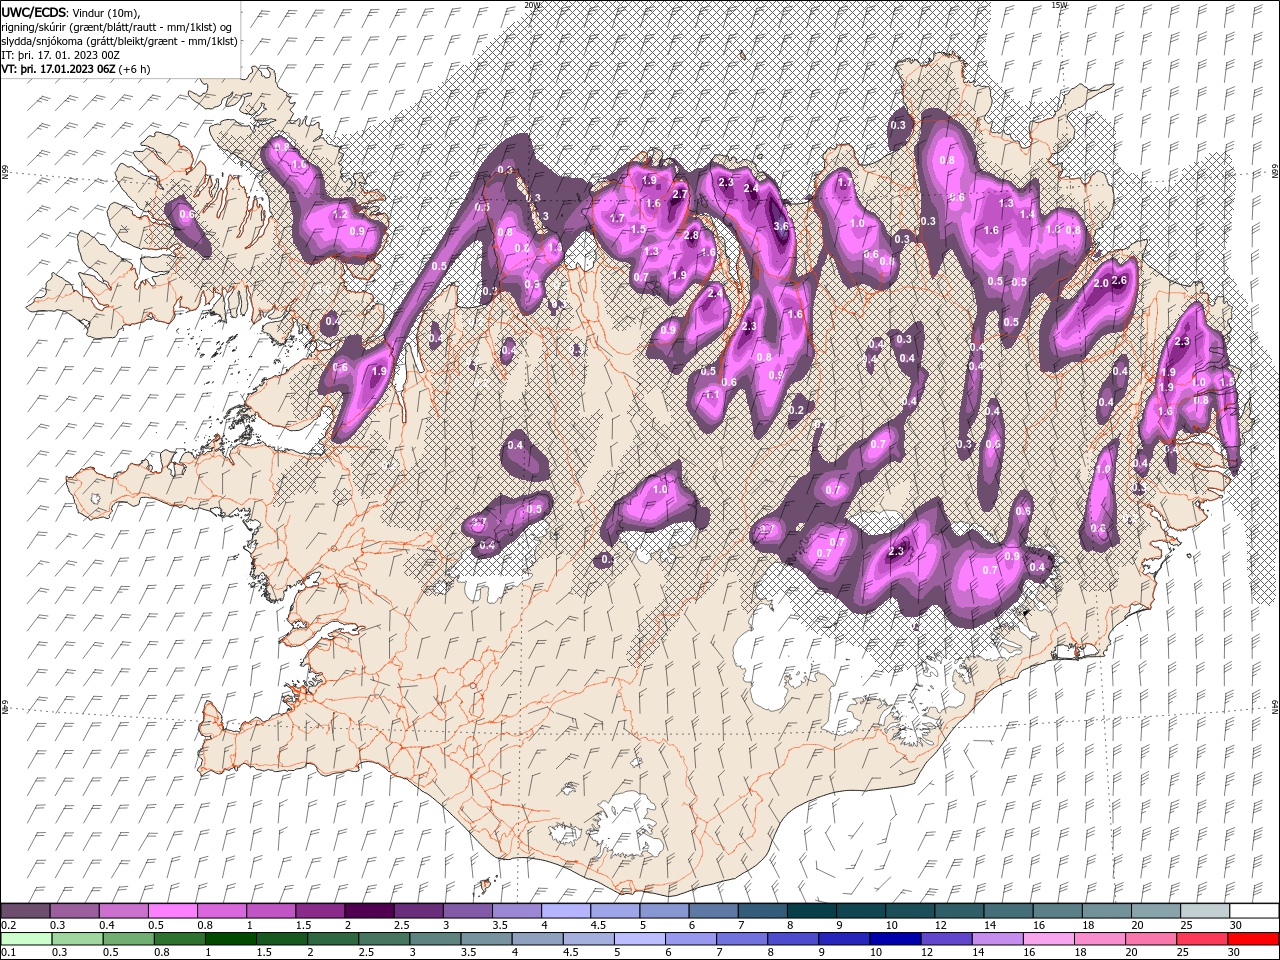Click the 2.0 value next to 2.6
This screenshot has height=960, width=1280.
click(x=1101, y=284)
